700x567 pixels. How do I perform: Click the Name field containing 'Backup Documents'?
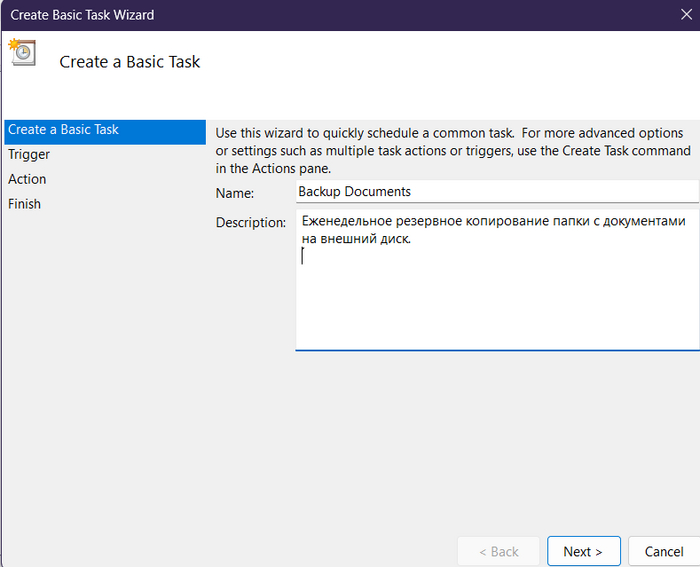(x=496, y=191)
